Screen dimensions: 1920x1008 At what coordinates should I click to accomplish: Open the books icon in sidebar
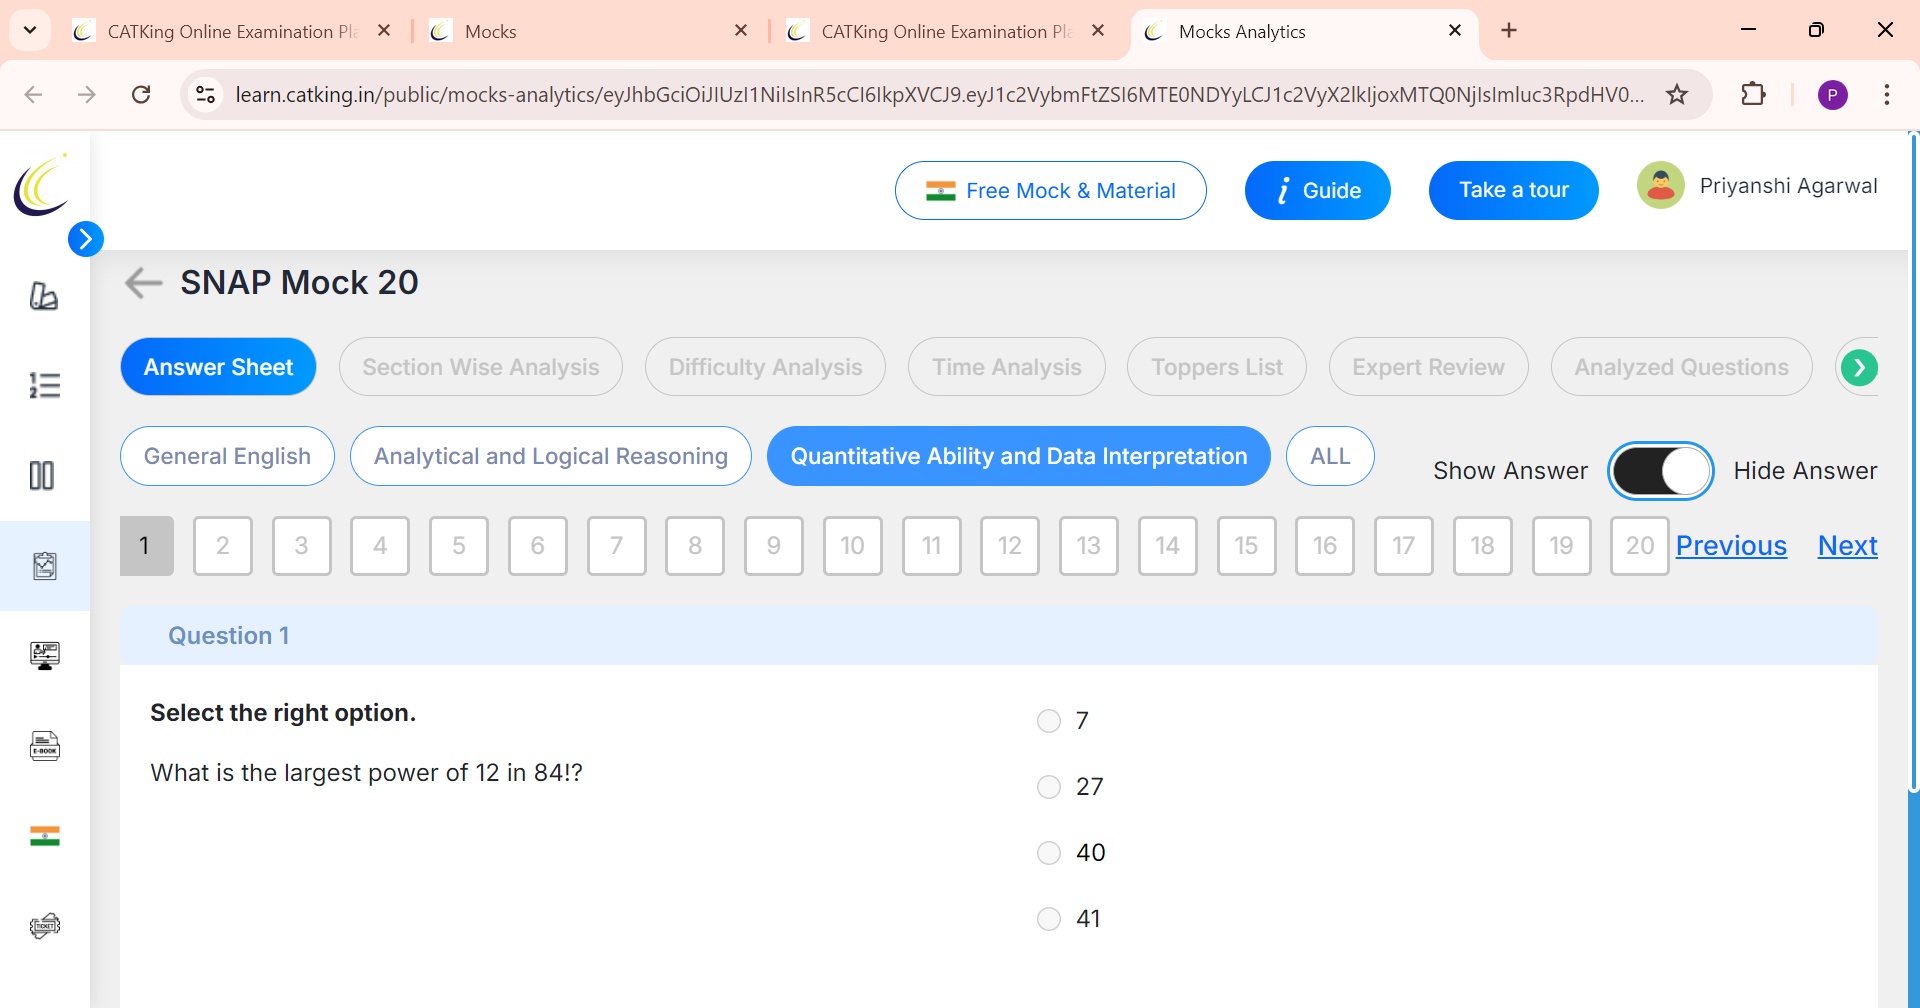(x=44, y=296)
